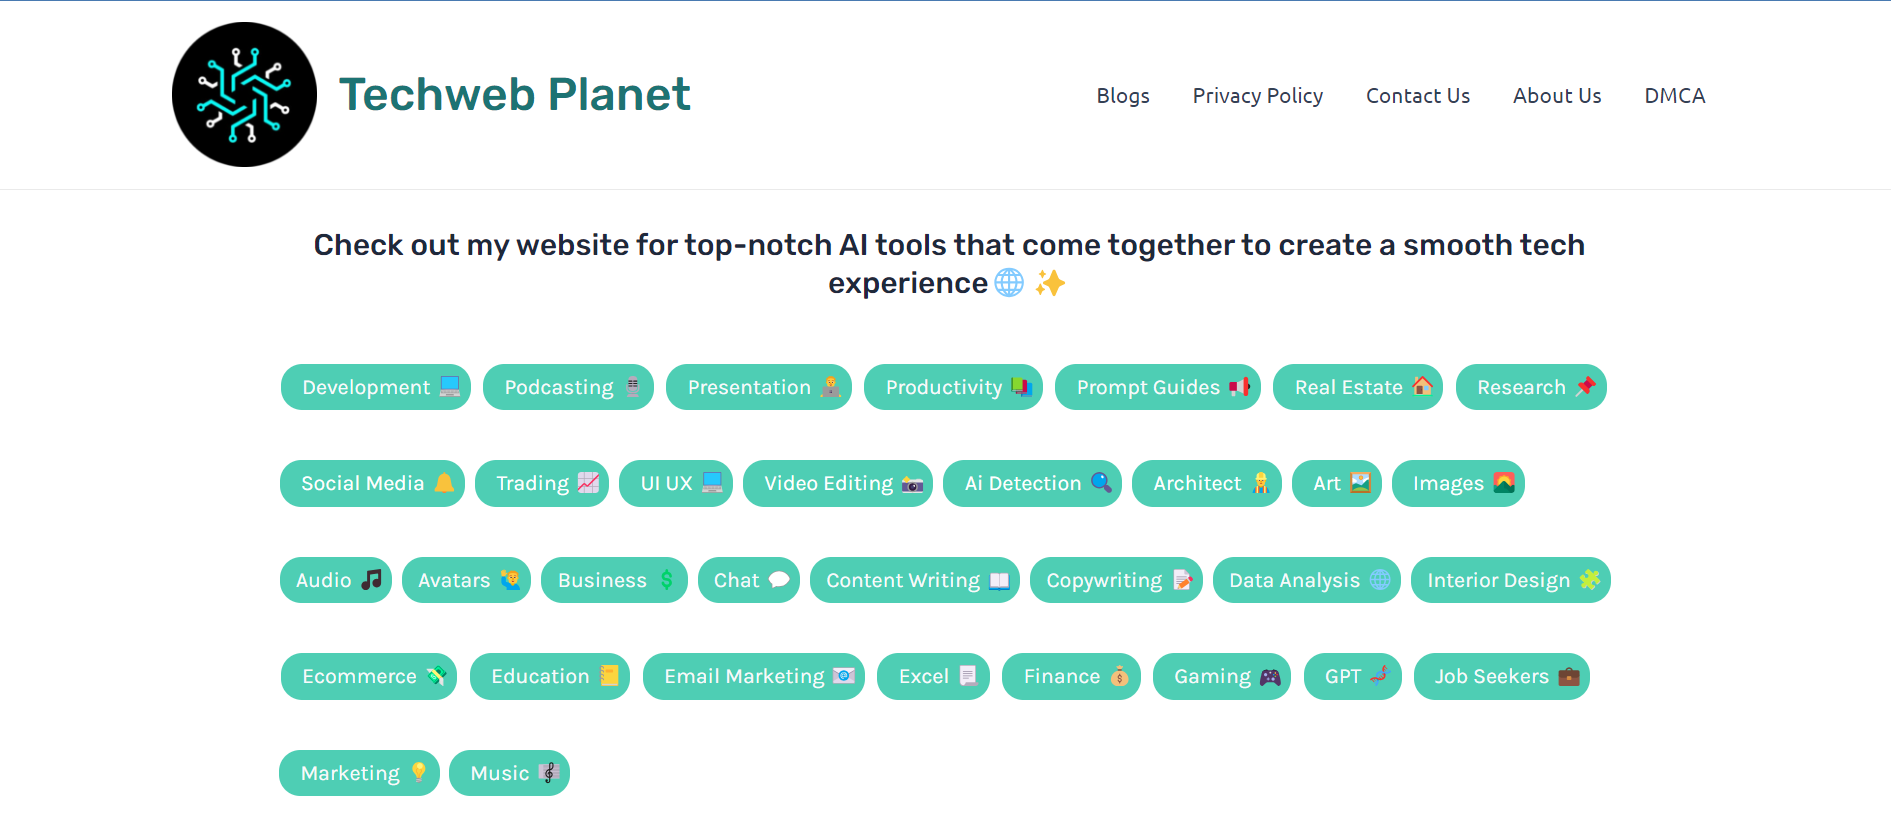
Task: Click the house icon on Real Estate
Action: click(1422, 387)
